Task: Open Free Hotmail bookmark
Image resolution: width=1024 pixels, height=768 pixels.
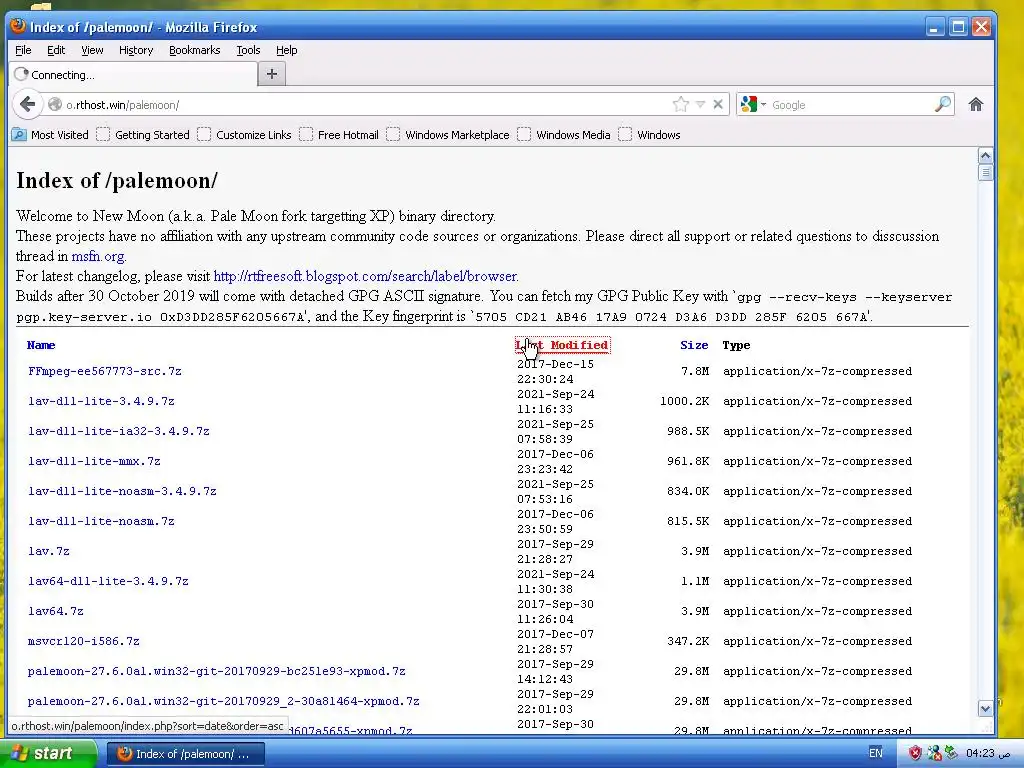Action: (x=339, y=135)
